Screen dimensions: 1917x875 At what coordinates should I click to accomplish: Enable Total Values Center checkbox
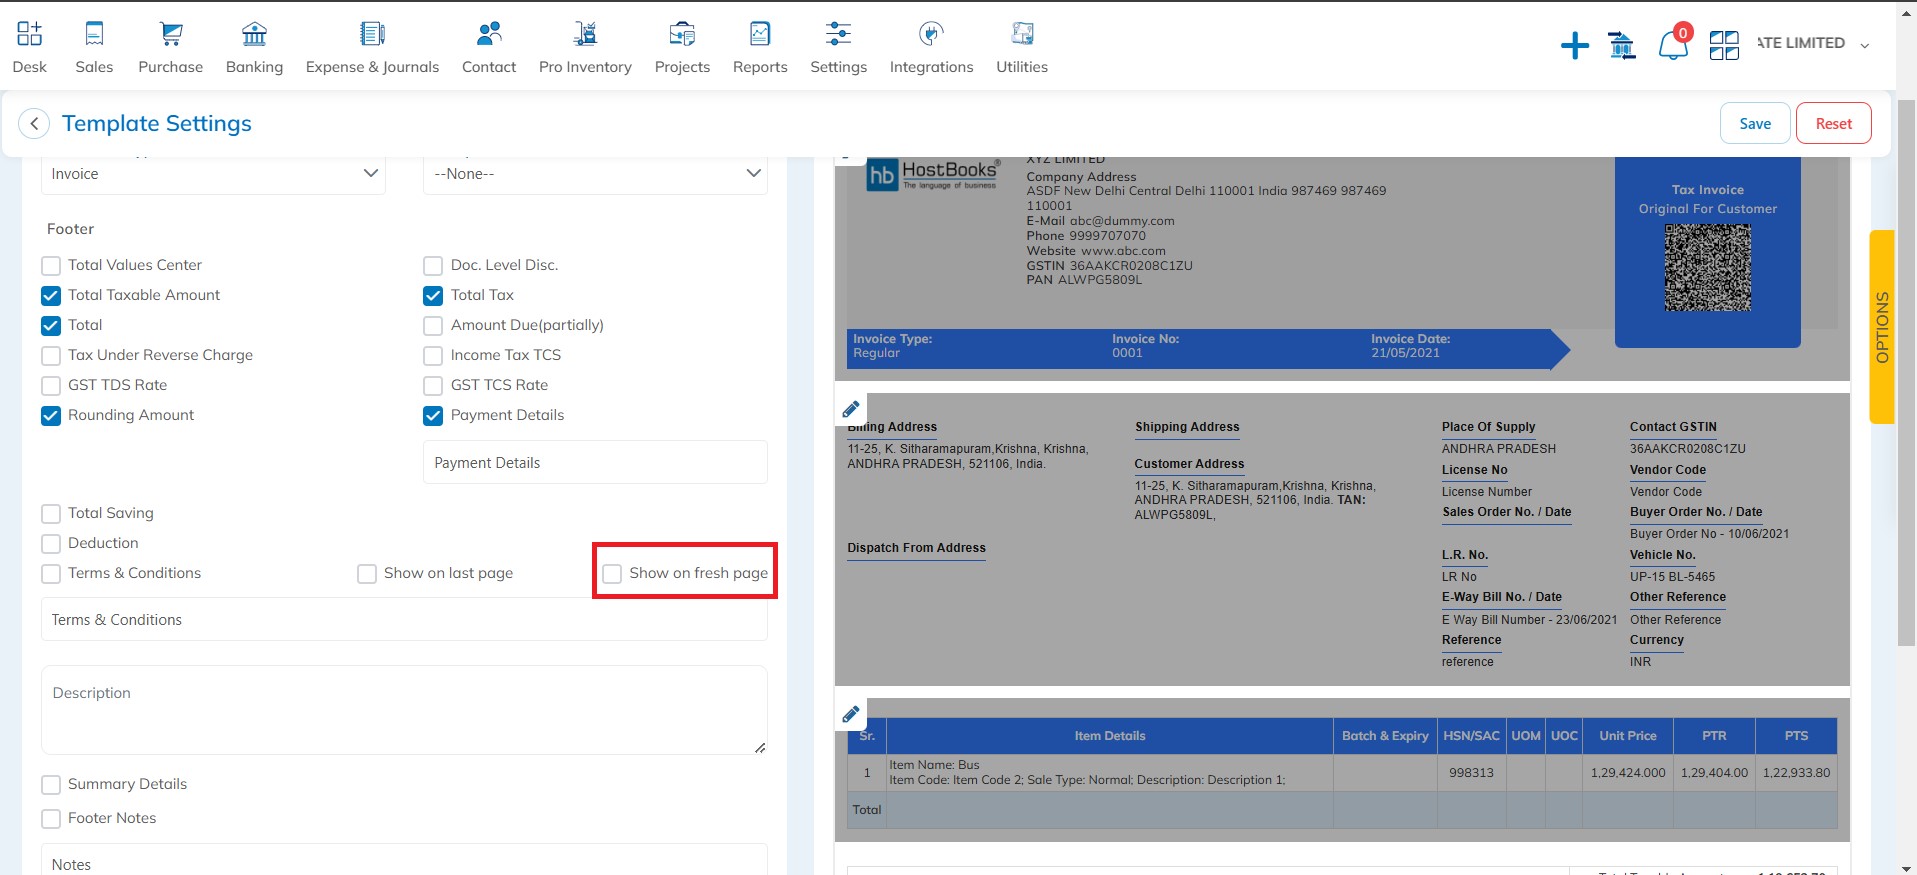[51, 266]
